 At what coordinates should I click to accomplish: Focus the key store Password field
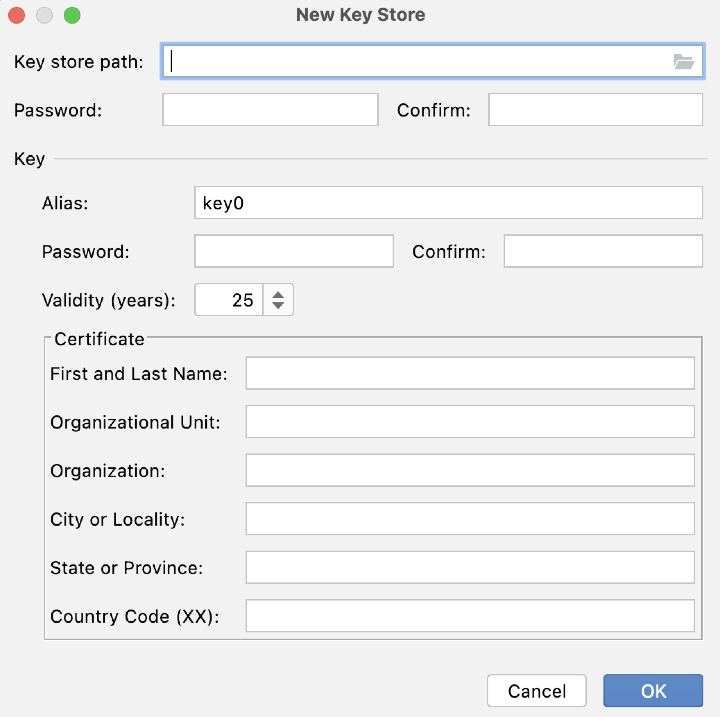(x=270, y=110)
